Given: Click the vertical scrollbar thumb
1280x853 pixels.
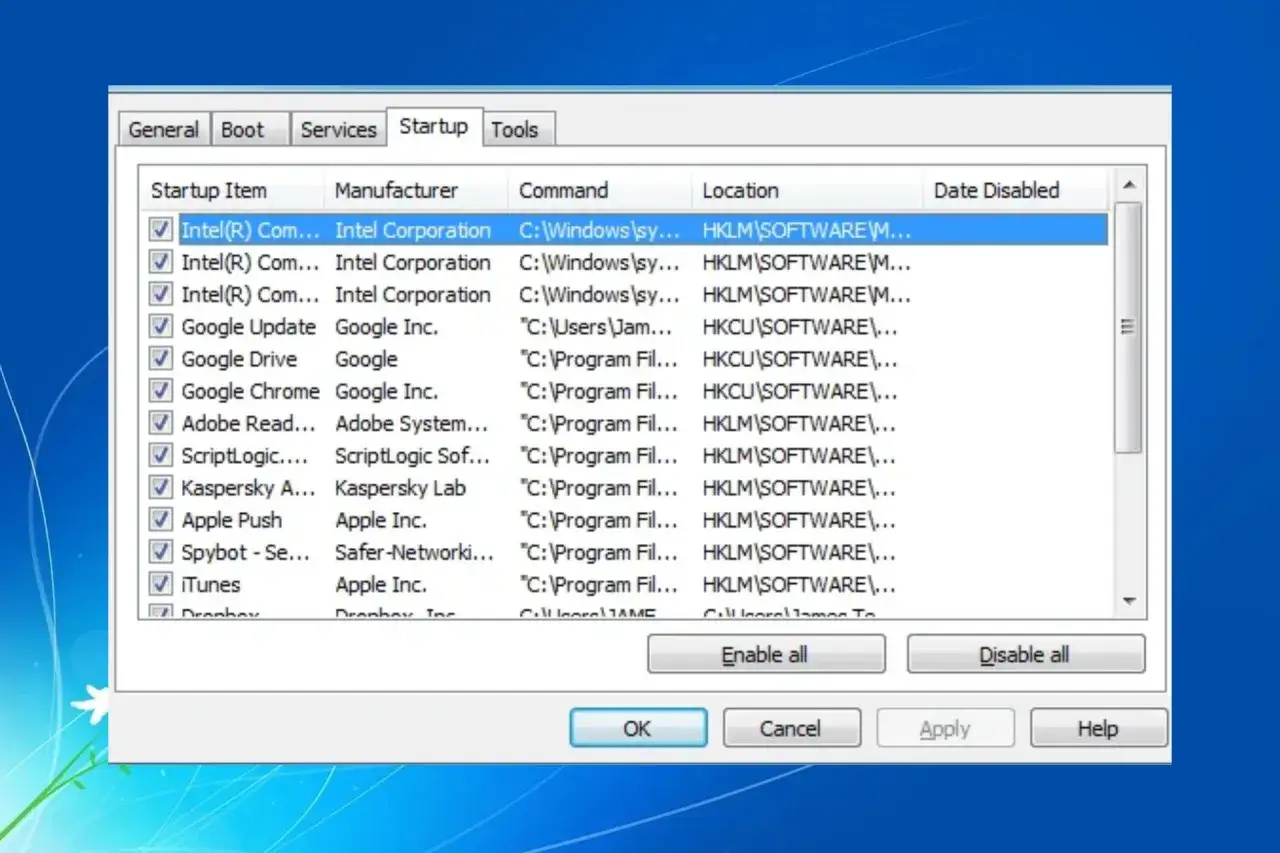Looking at the screenshot, I should pyautogui.click(x=1129, y=327).
